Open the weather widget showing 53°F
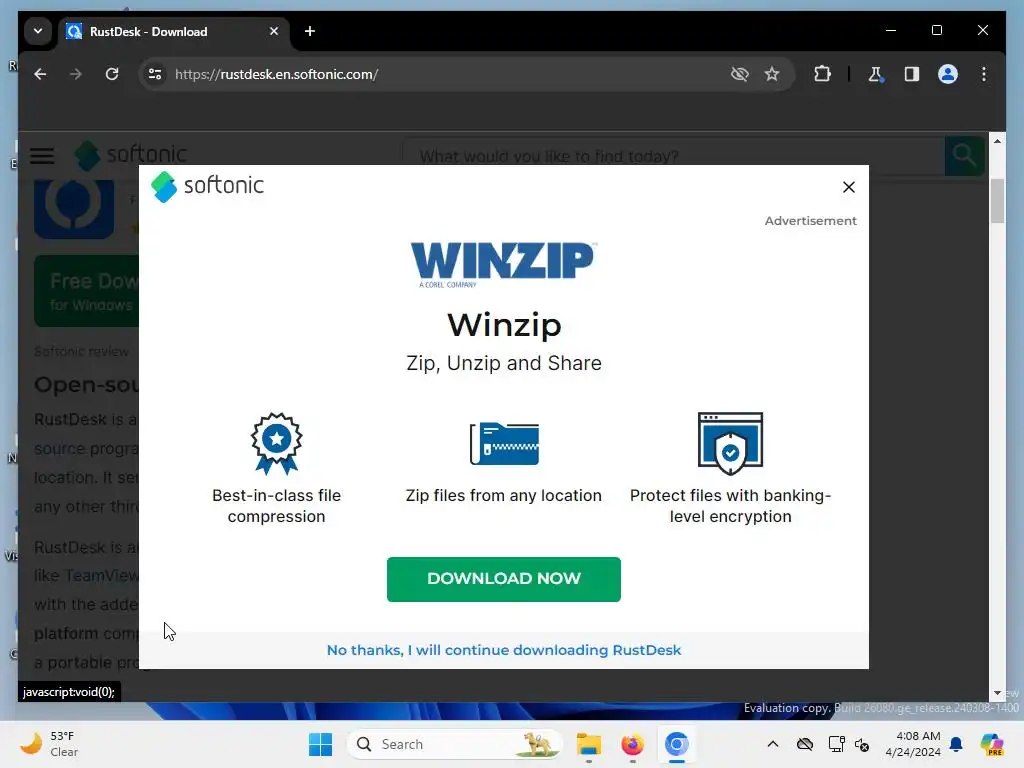 [50, 744]
